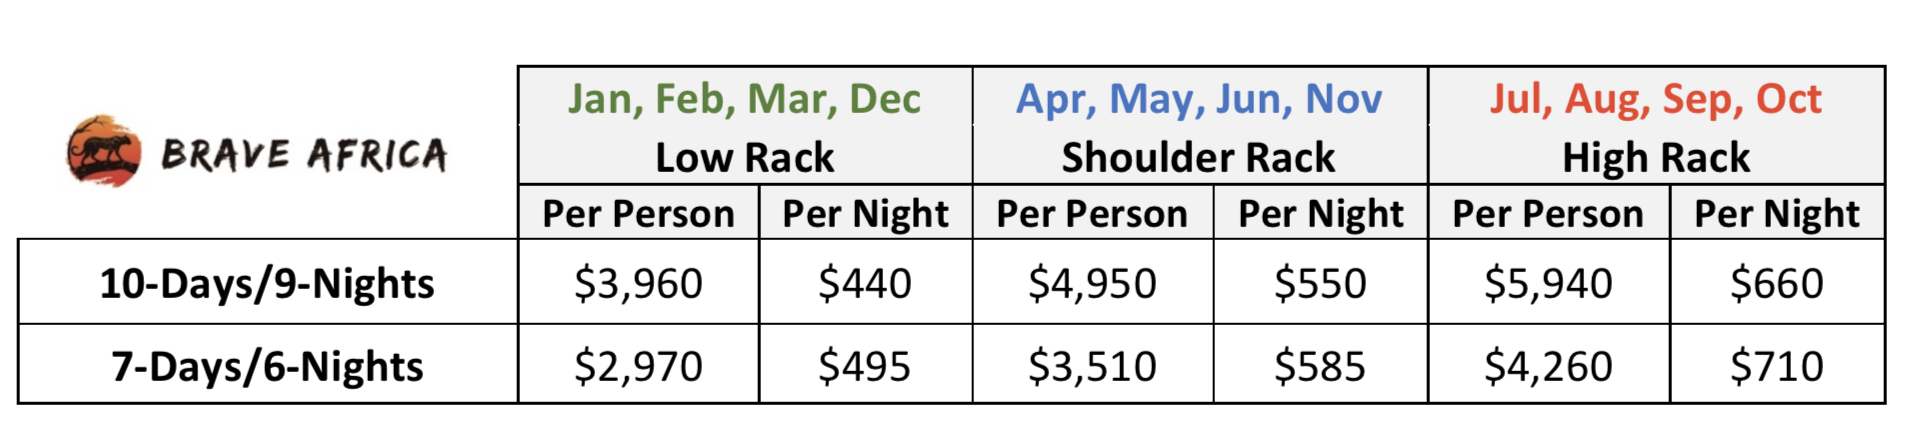Select the Apr, May, Jun, Nov header
Screen dimensions: 1916x438
(1199, 99)
